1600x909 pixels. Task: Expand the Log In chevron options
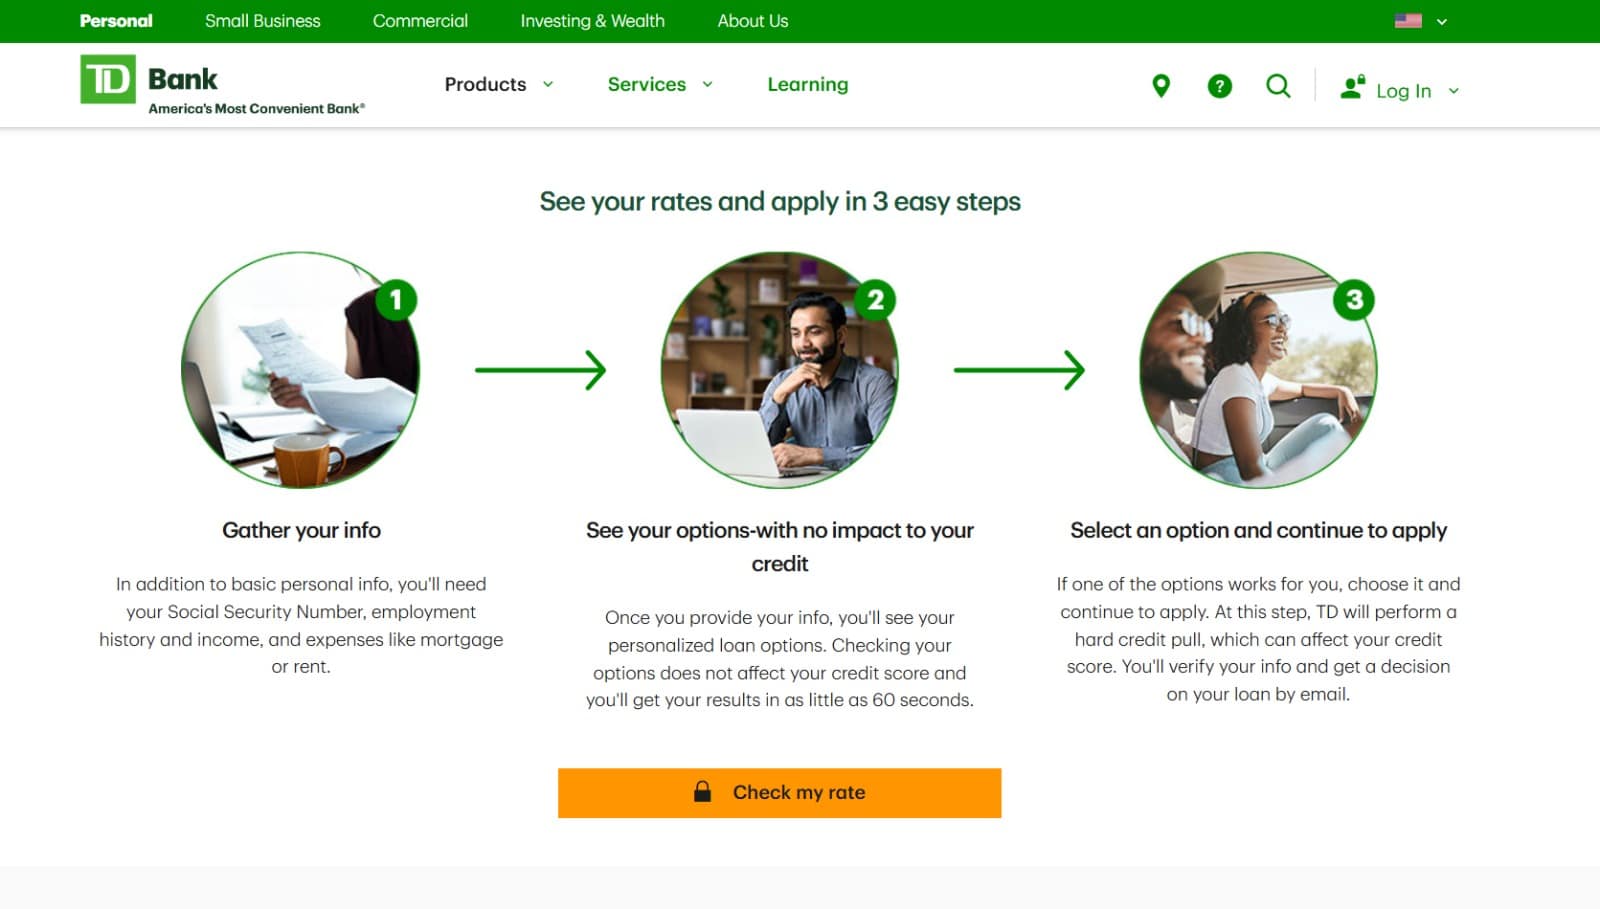(1455, 90)
